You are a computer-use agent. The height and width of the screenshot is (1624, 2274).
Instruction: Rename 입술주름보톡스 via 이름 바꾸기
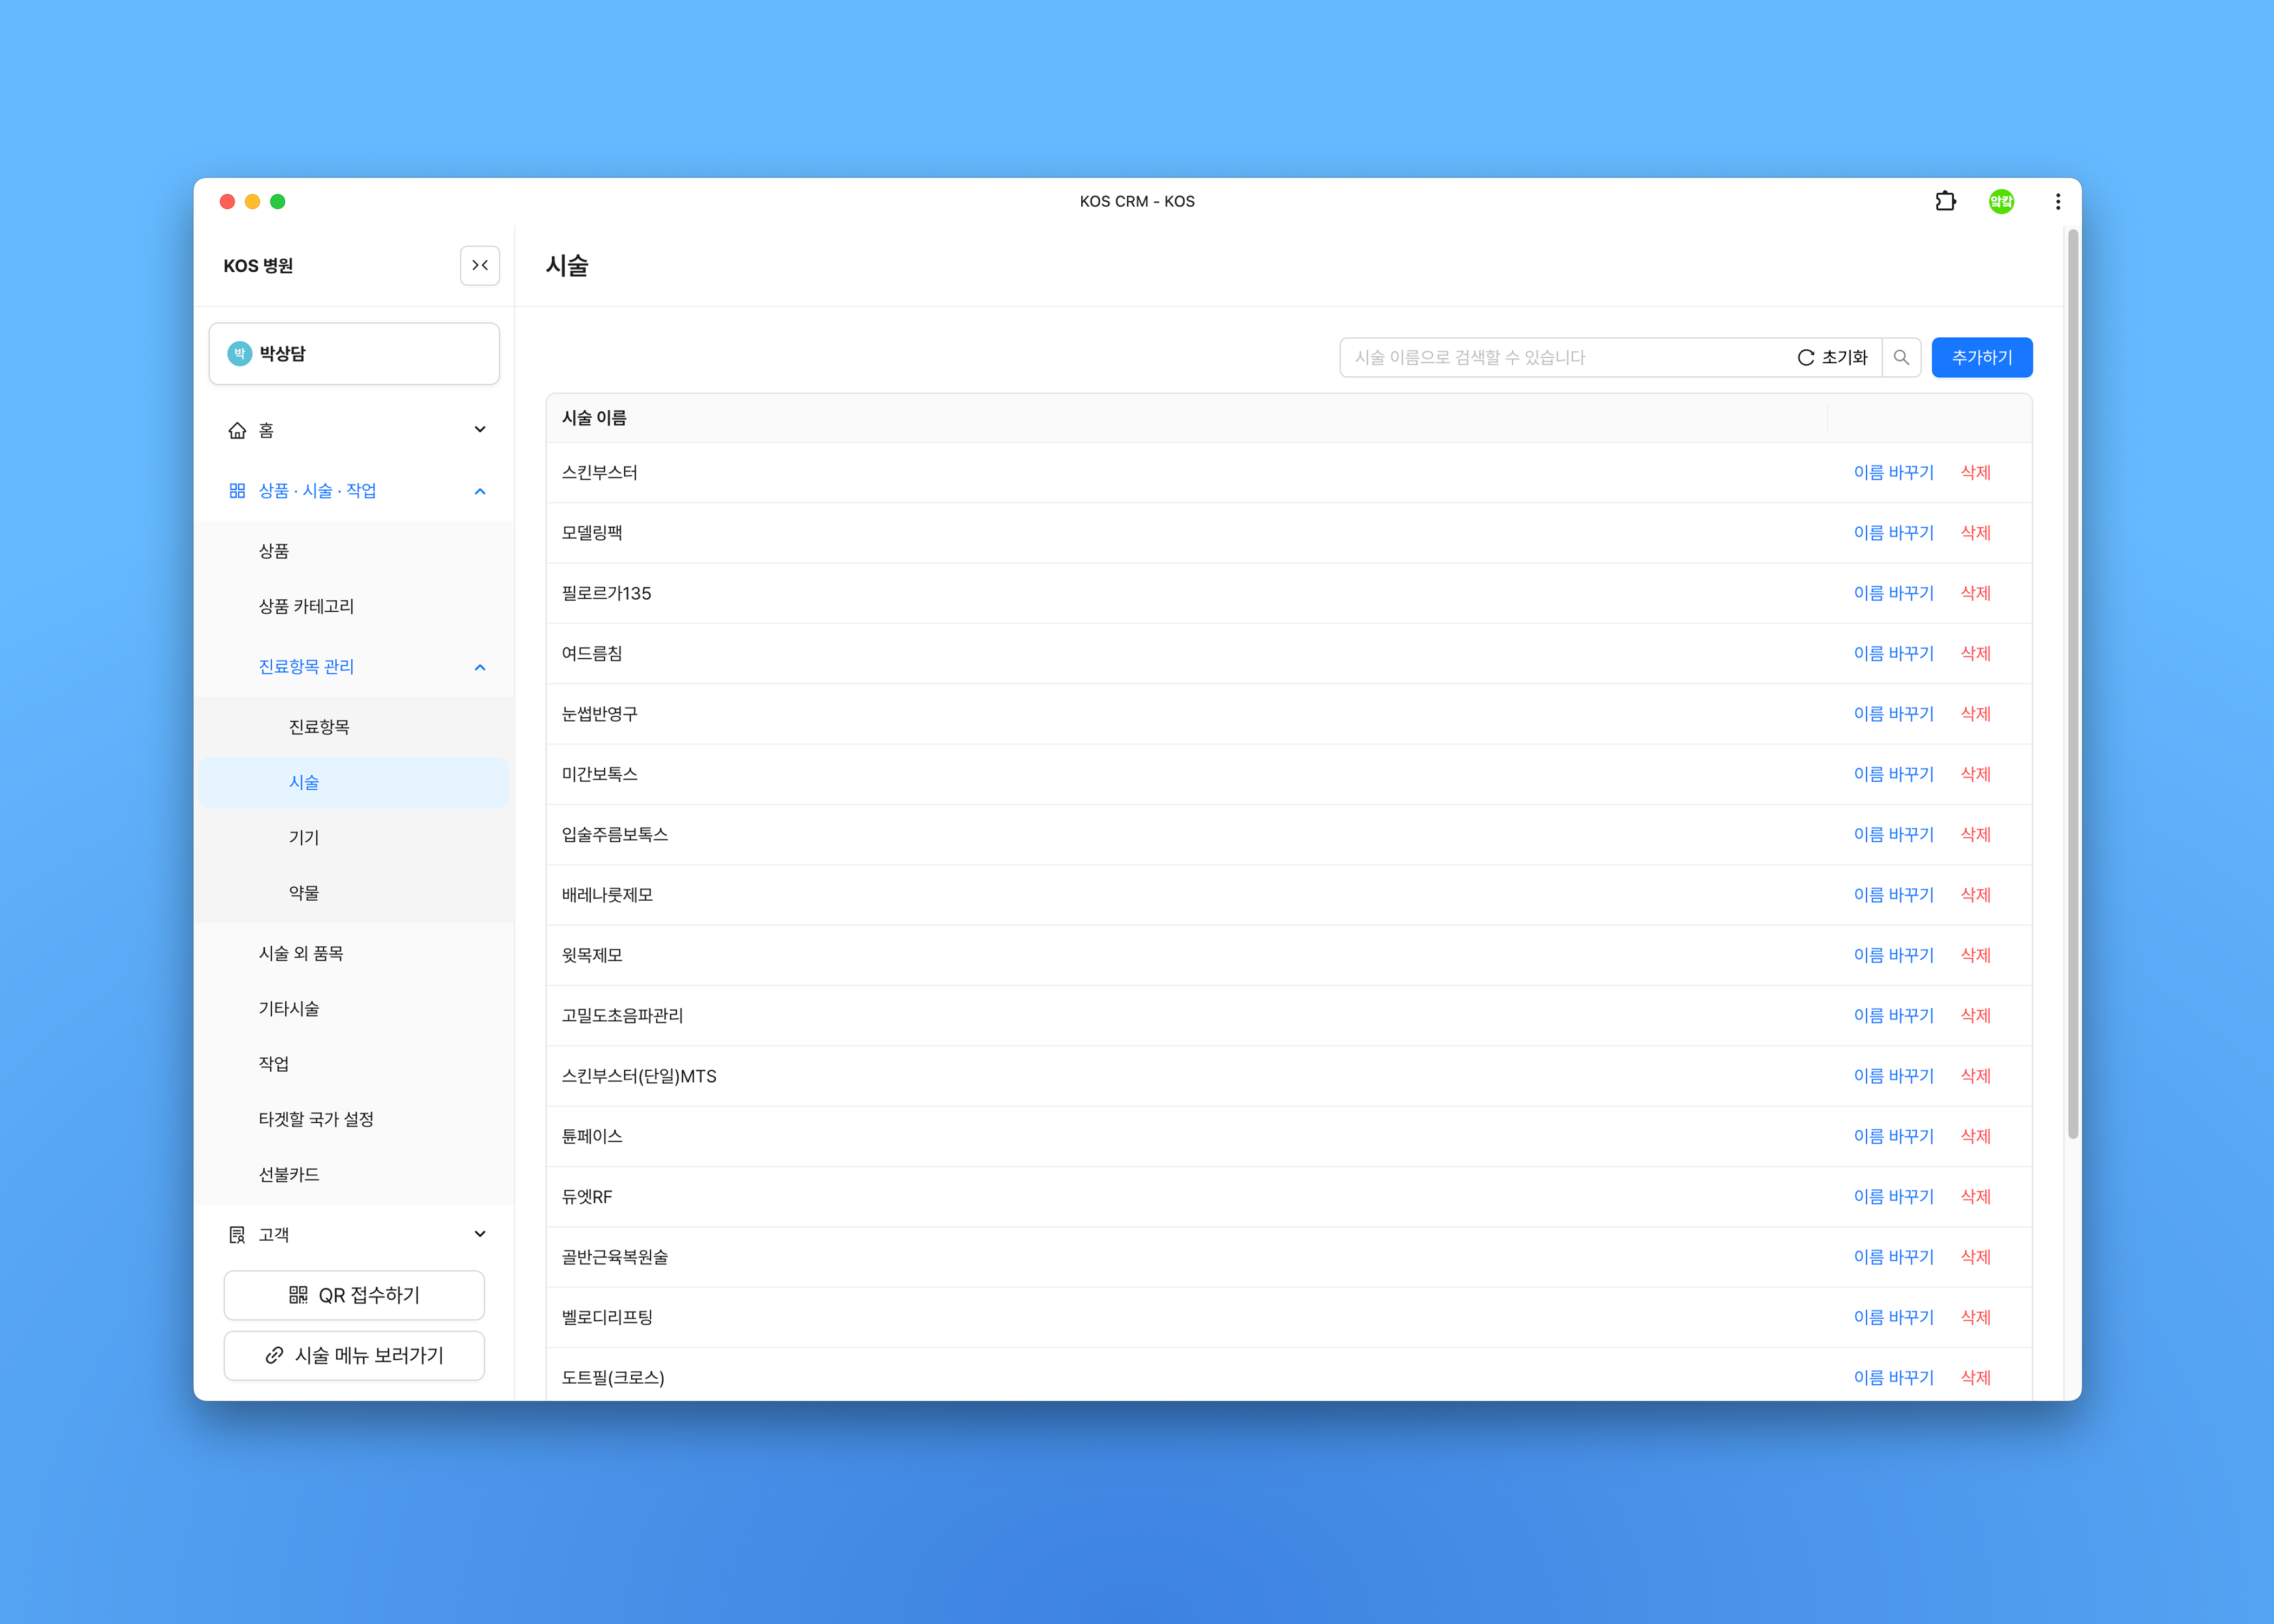(1894, 835)
